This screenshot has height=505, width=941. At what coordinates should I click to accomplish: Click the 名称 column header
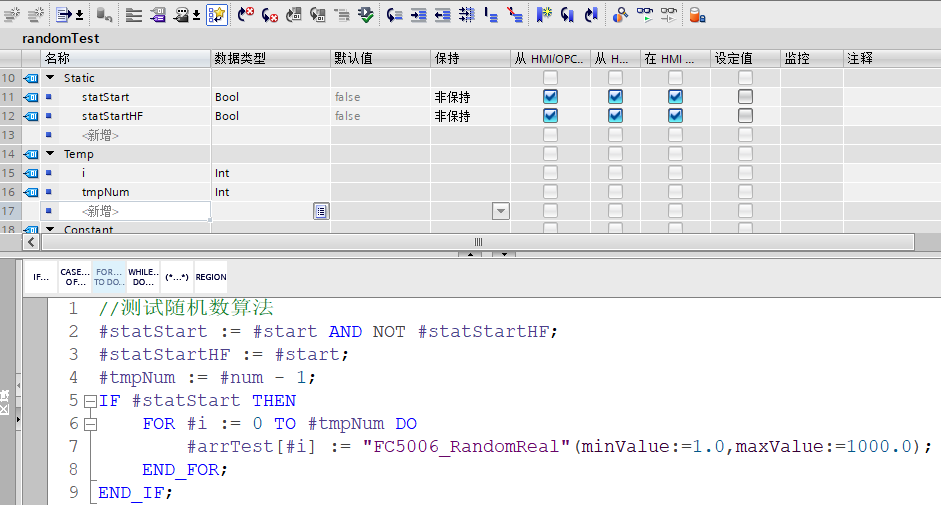tap(125, 58)
